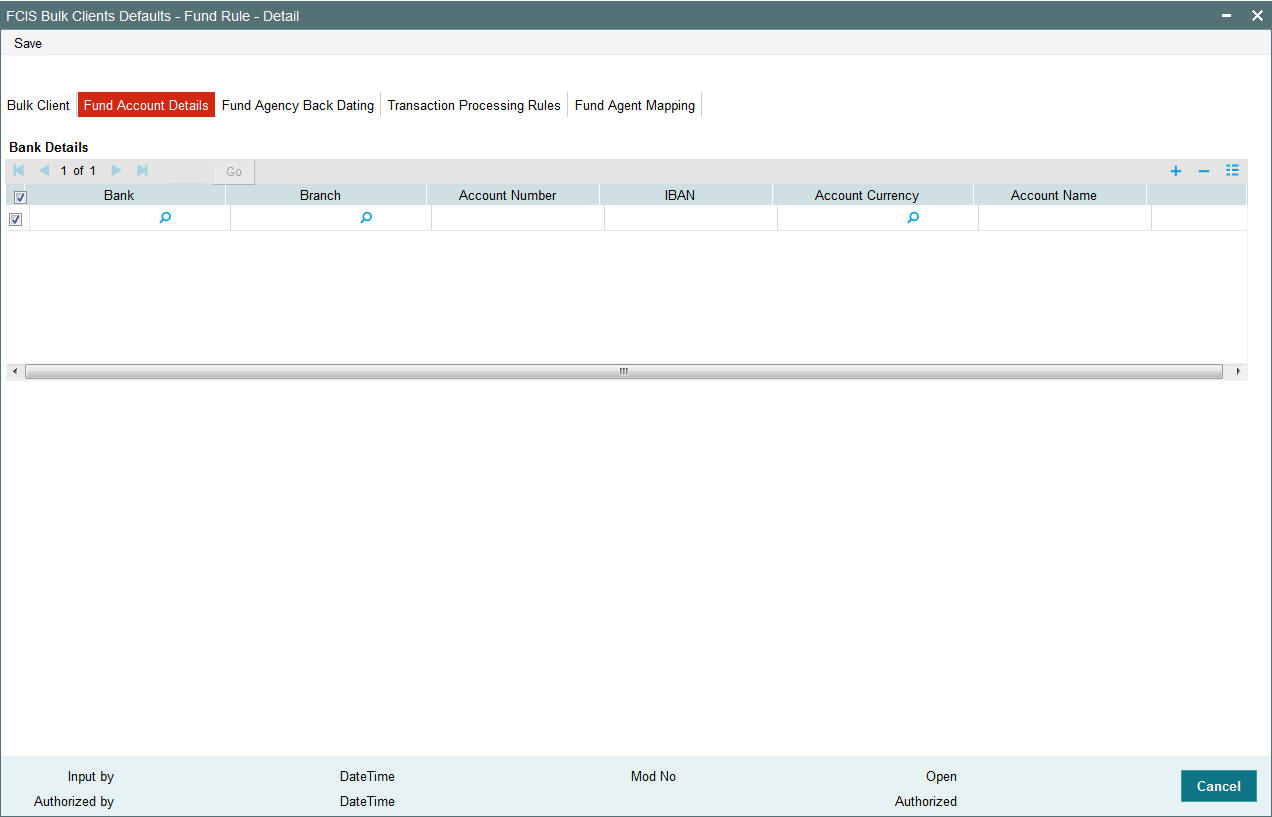Click the Bank column header

pyautogui.click(x=119, y=195)
